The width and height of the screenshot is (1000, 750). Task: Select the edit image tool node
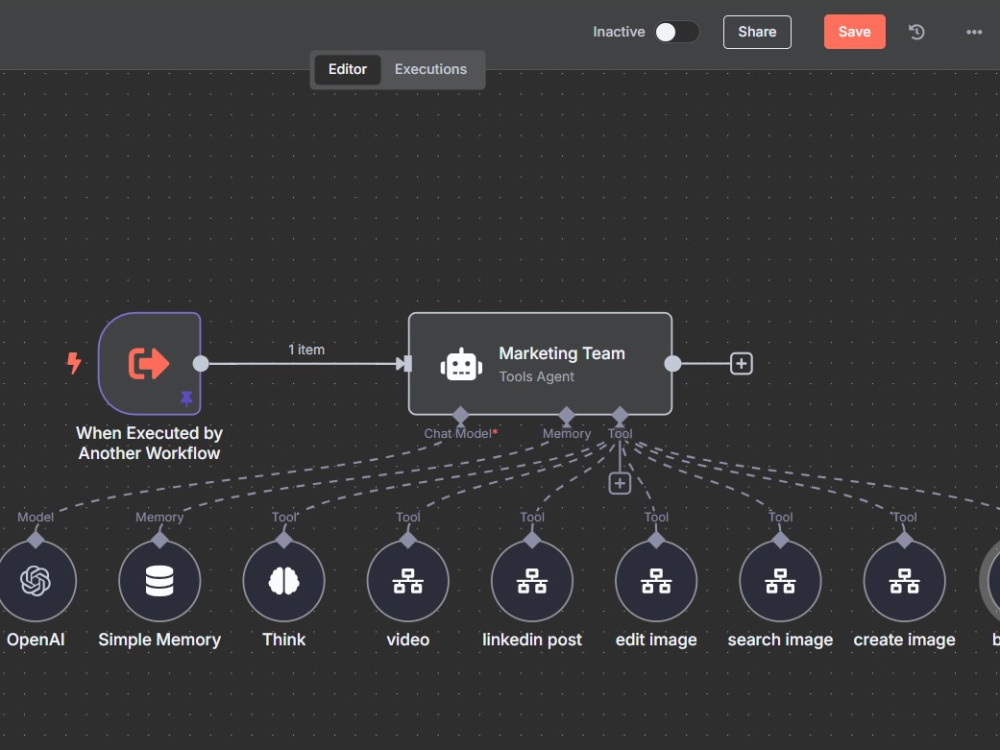point(656,581)
